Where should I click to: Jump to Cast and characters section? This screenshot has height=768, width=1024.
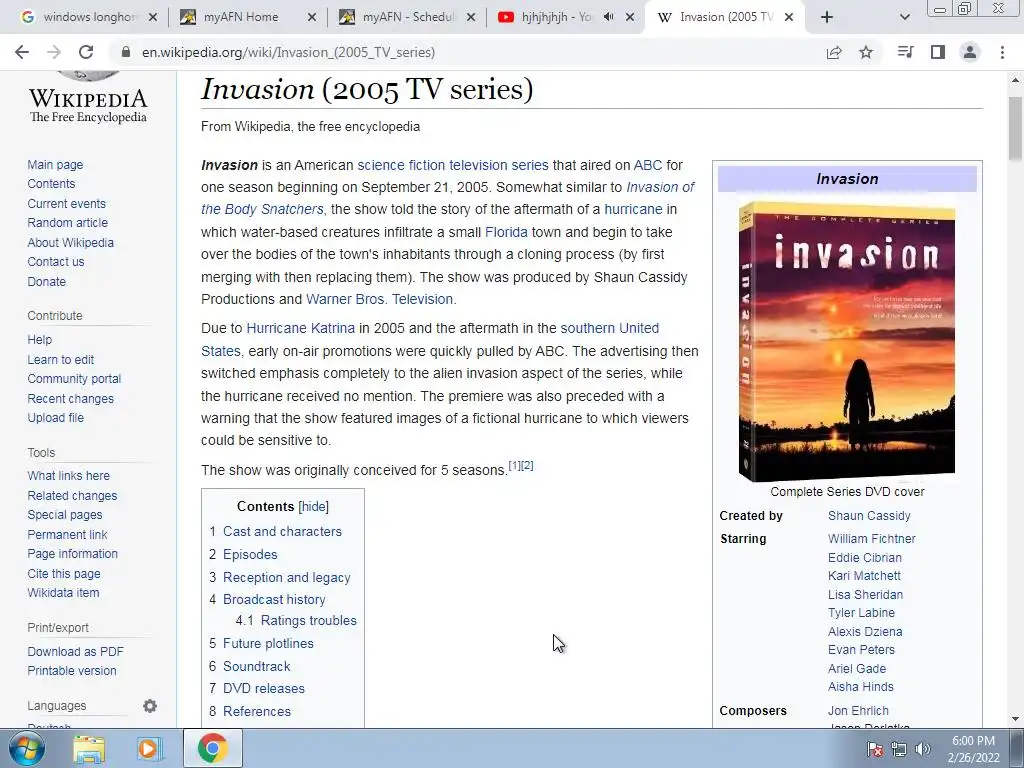(x=282, y=532)
